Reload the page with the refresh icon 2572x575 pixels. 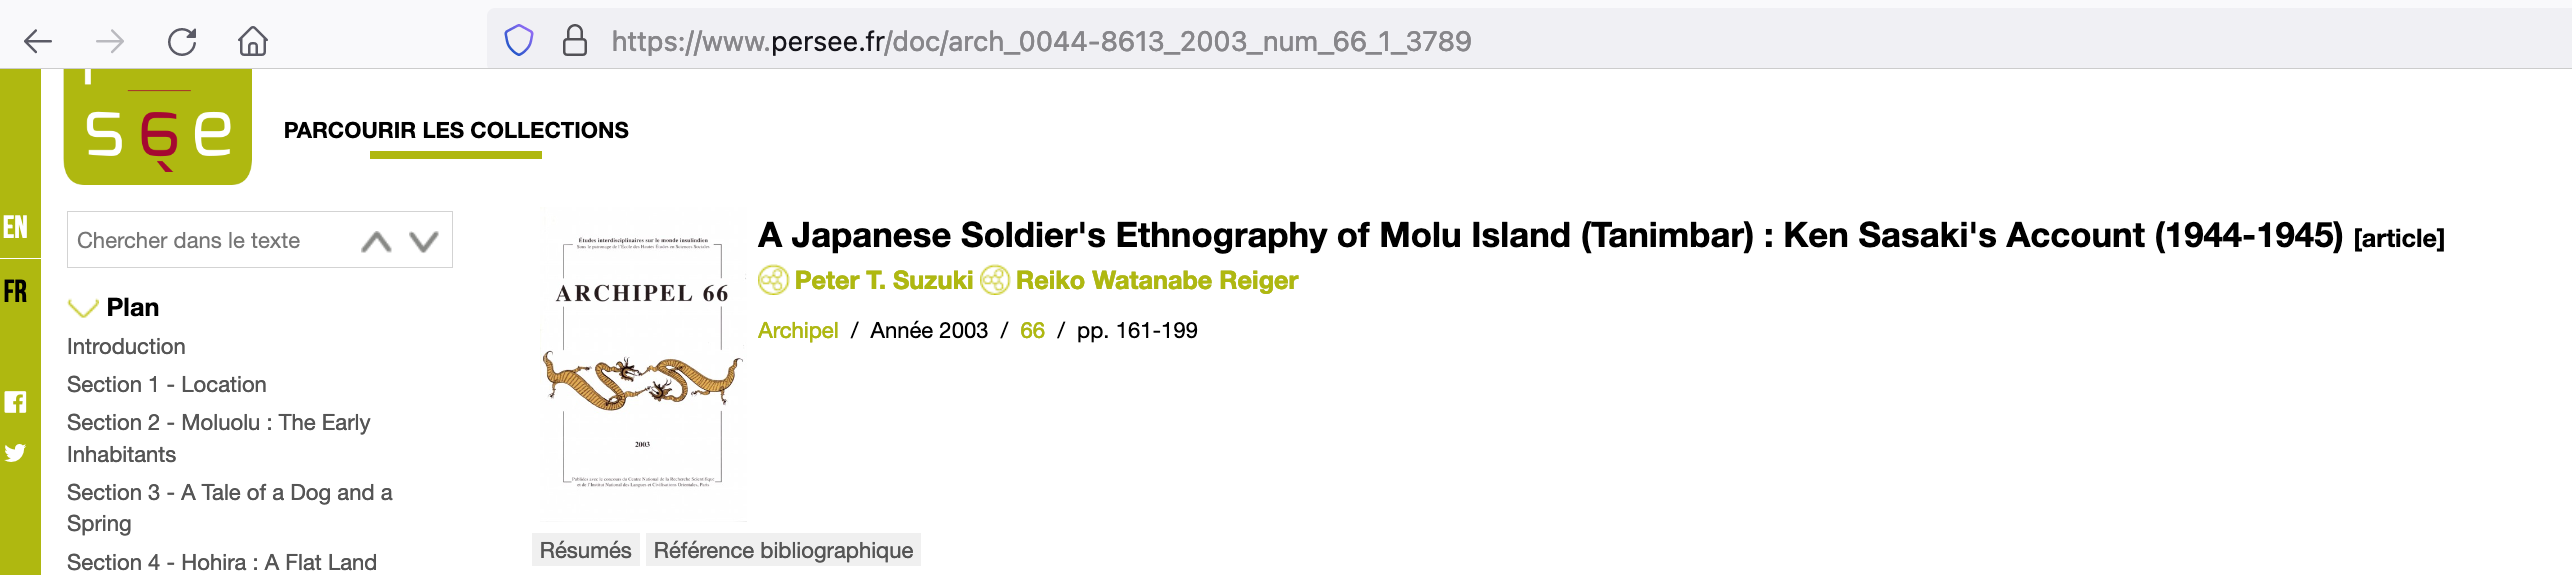click(x=182, y=41)
